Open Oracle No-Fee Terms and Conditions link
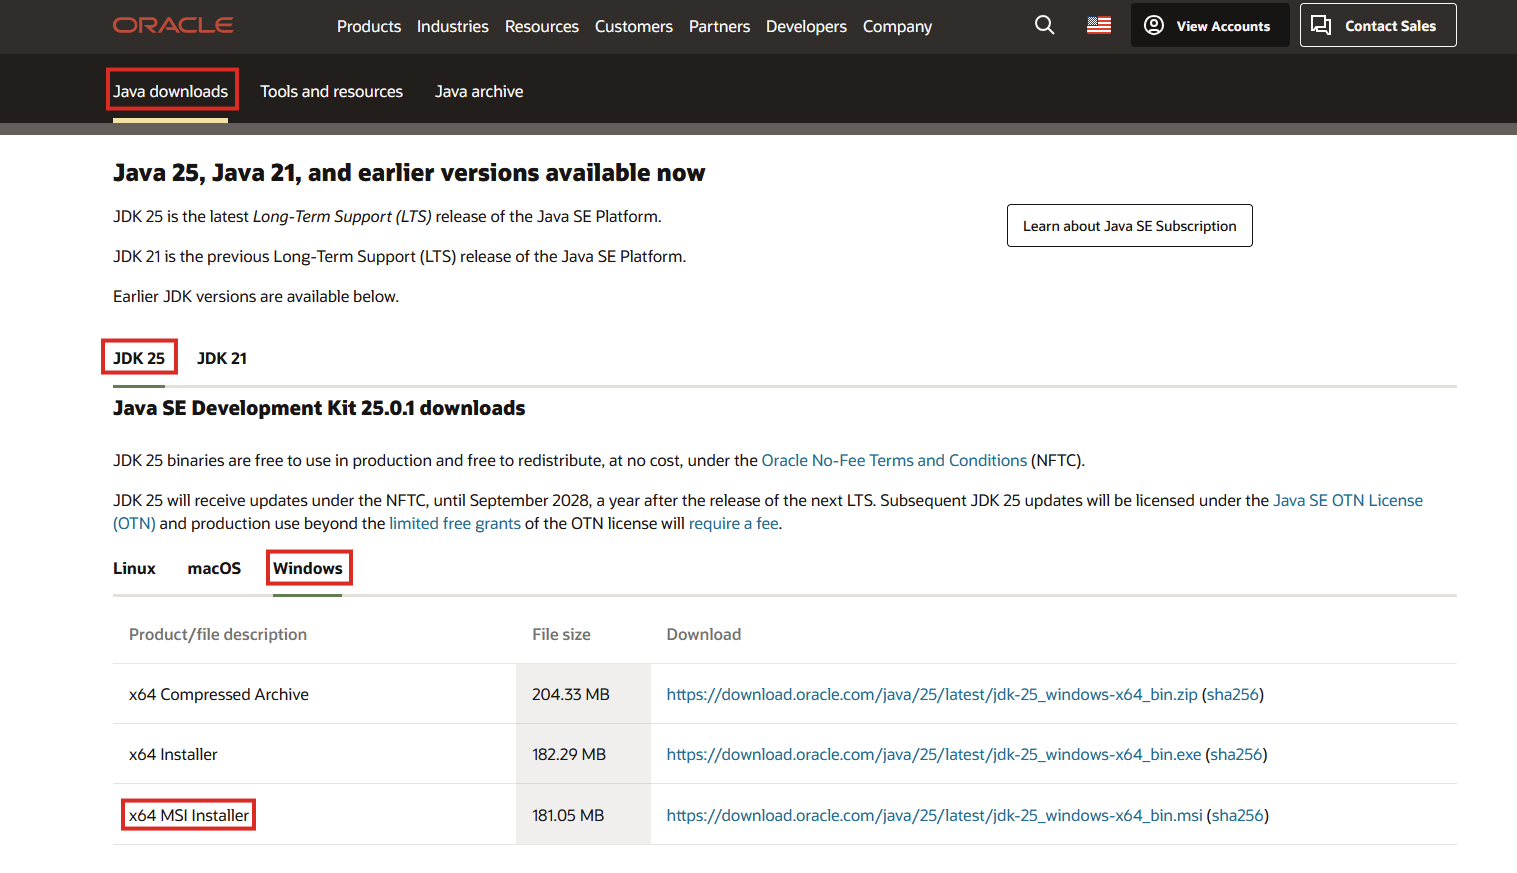The height and width of the screenshot is (873, 1517). coord(894,460)
